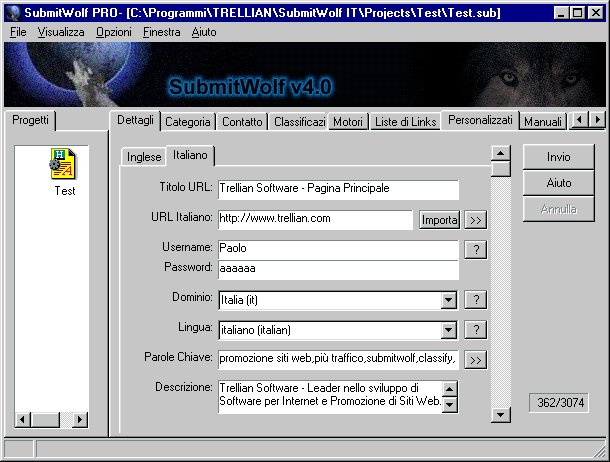610x462 pixels.
Task: Switch to the Liste di Links tab
Action: point(405,122)
